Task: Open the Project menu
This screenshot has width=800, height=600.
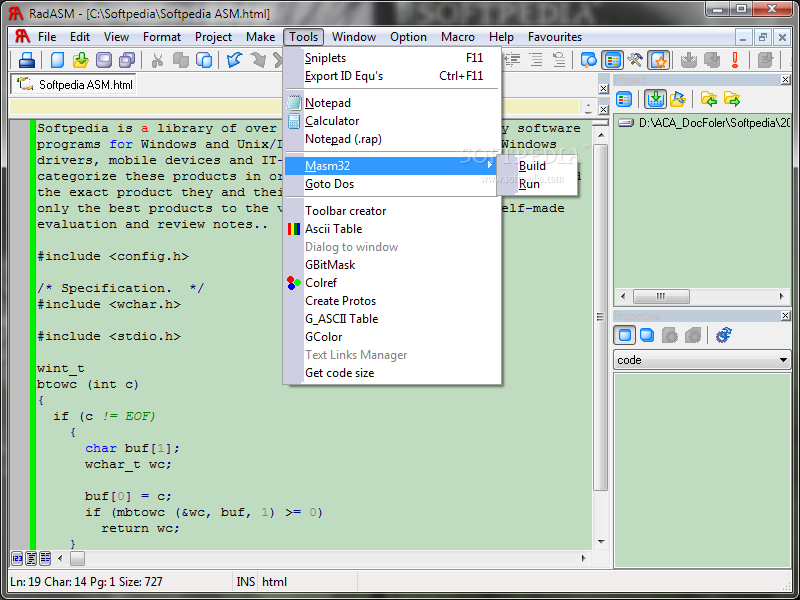Action: click(x=213, y=37)
